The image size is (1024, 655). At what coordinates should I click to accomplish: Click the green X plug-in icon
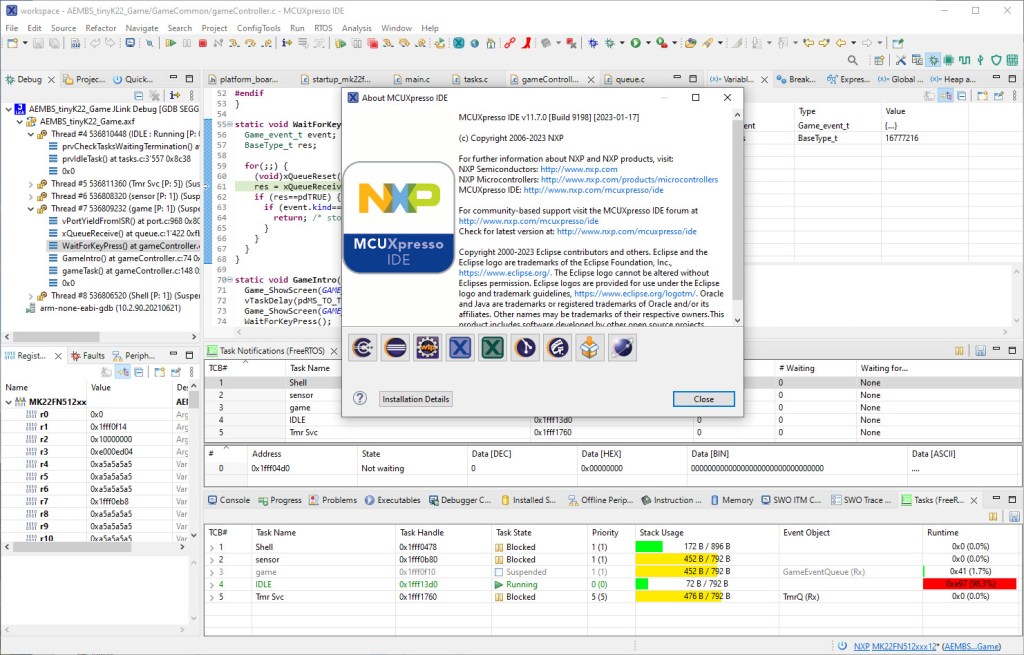[x=492, y=347]
